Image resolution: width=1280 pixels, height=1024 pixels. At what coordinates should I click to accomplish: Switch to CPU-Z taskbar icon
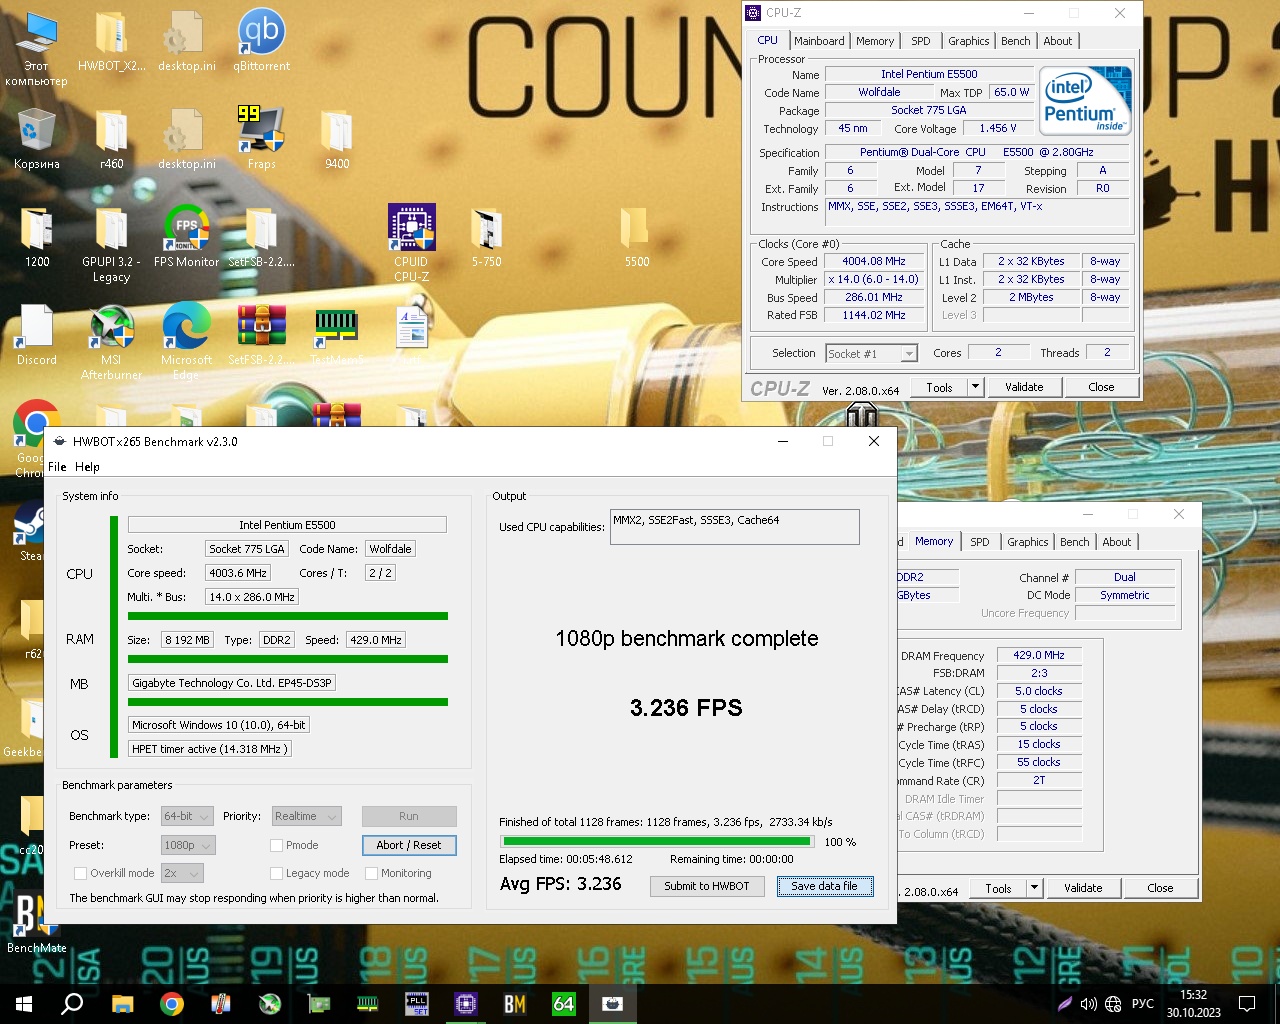point(466,1003)
